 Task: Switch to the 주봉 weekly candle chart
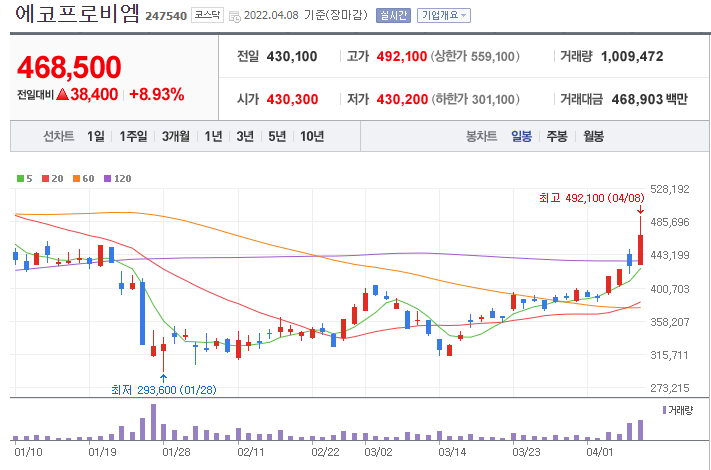557,136
